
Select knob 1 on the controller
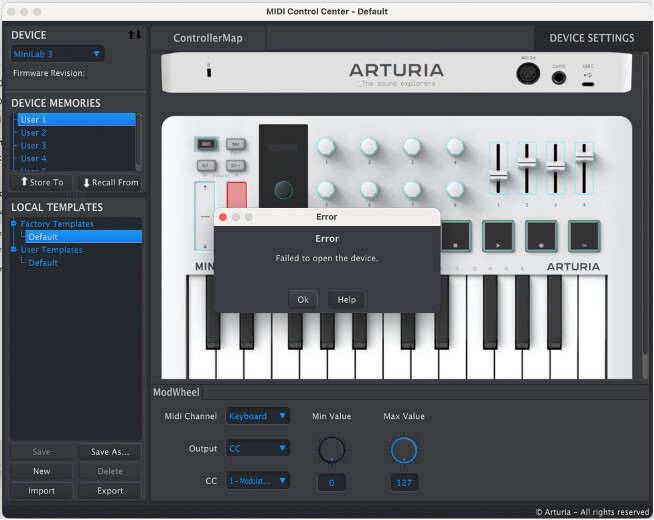326,146
